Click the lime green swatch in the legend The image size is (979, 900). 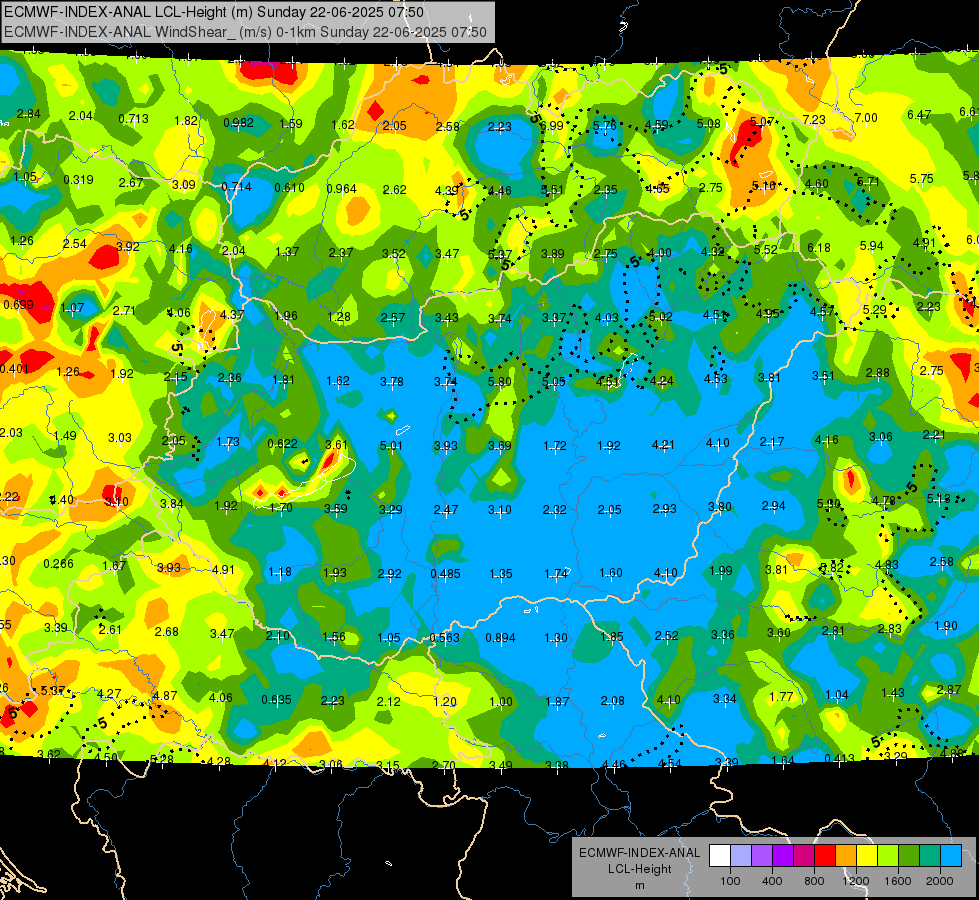[x=888, y=855]
